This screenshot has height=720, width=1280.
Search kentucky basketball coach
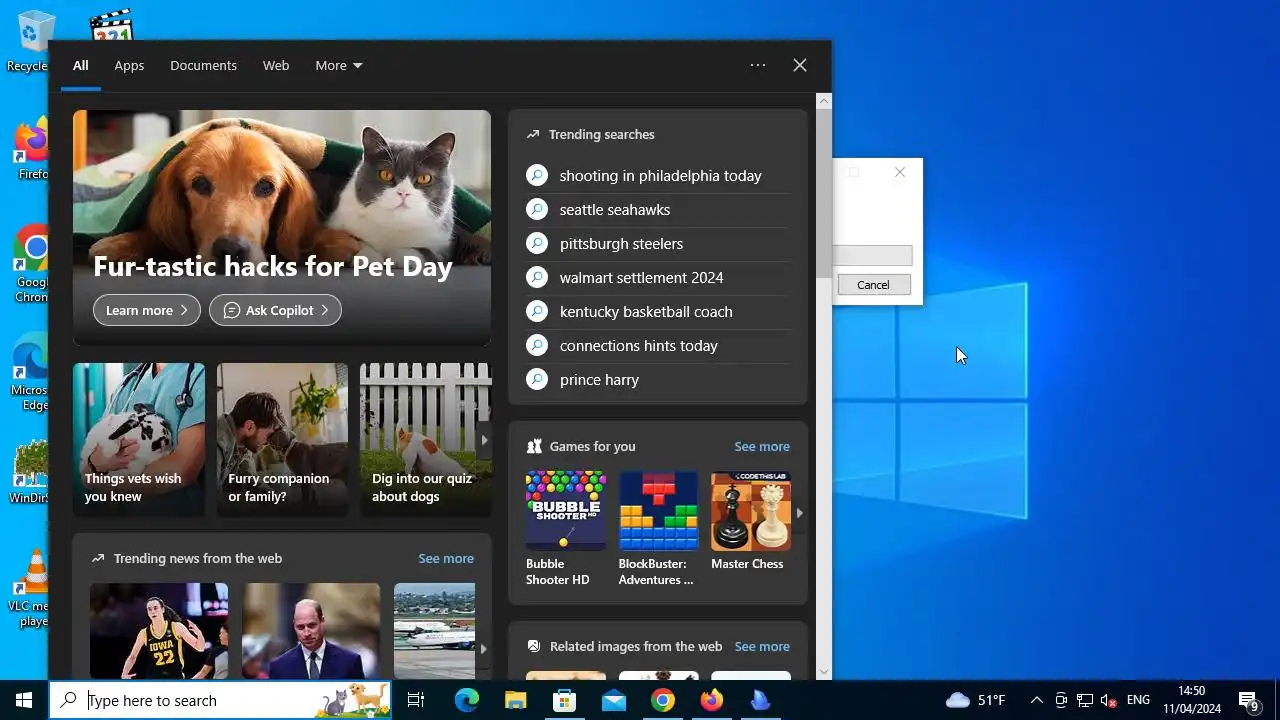(x=658, y=312)
